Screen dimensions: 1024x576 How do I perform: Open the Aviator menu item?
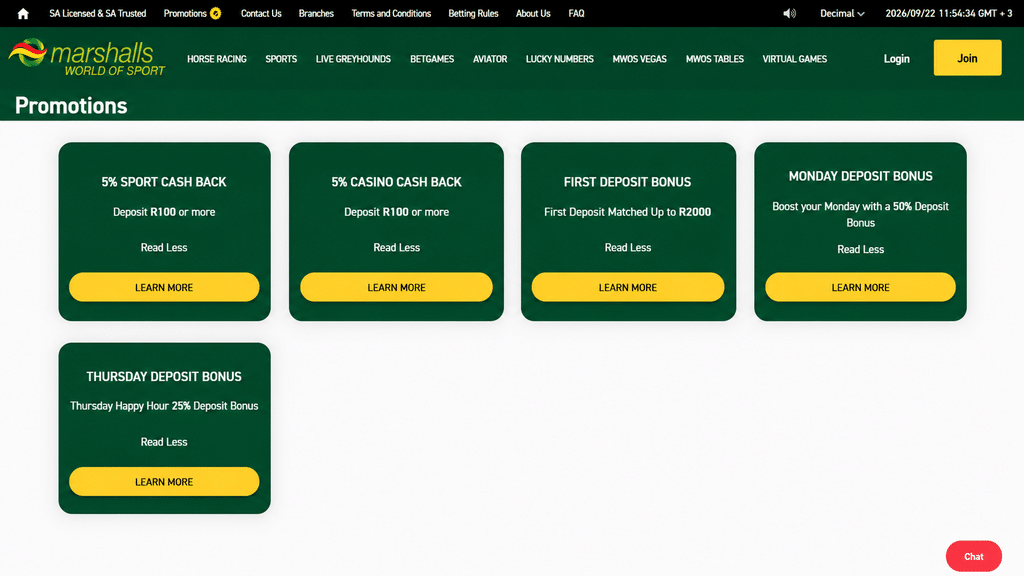[x=490, y=59]
